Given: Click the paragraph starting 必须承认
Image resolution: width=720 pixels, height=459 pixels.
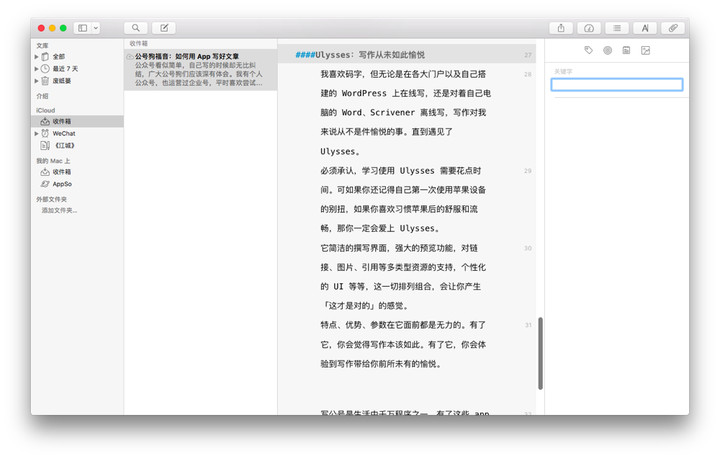Looking at the screenshot, I should click(x=403, y=199).
